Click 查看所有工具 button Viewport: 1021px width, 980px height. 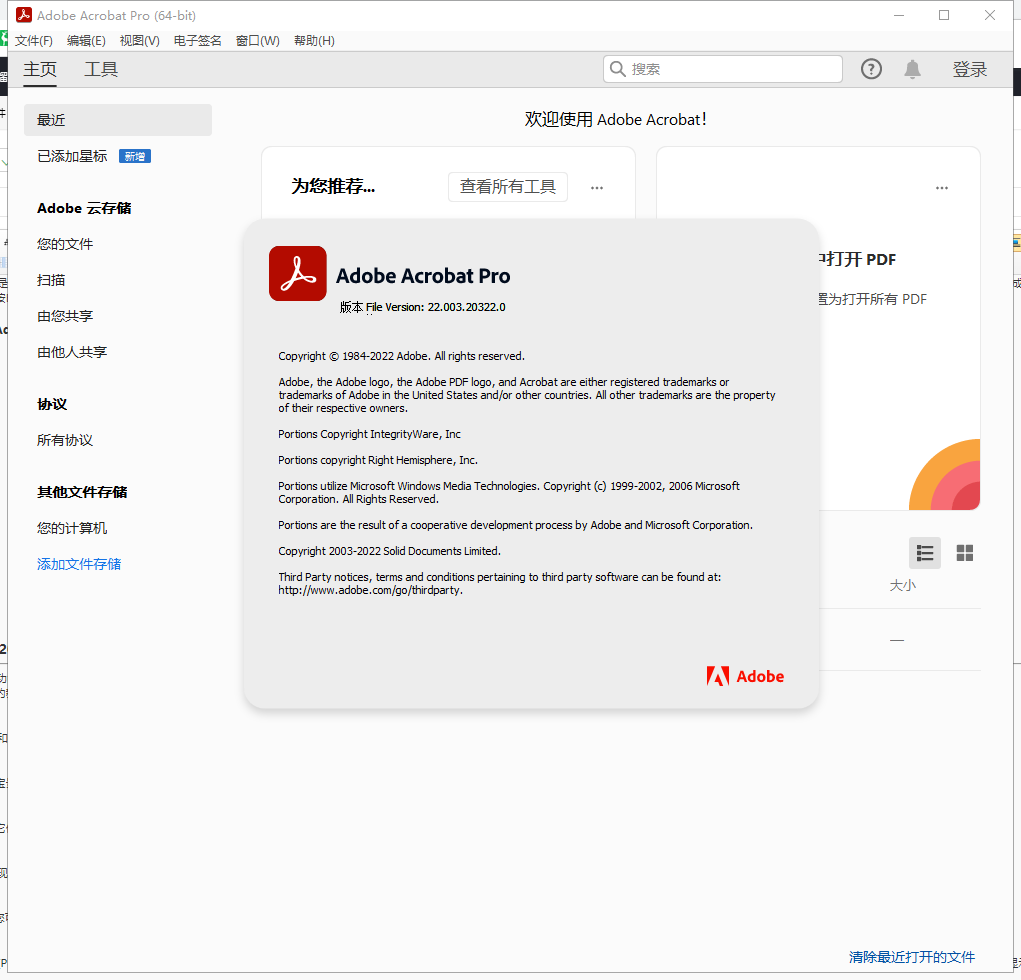click(x=507, y=187)
